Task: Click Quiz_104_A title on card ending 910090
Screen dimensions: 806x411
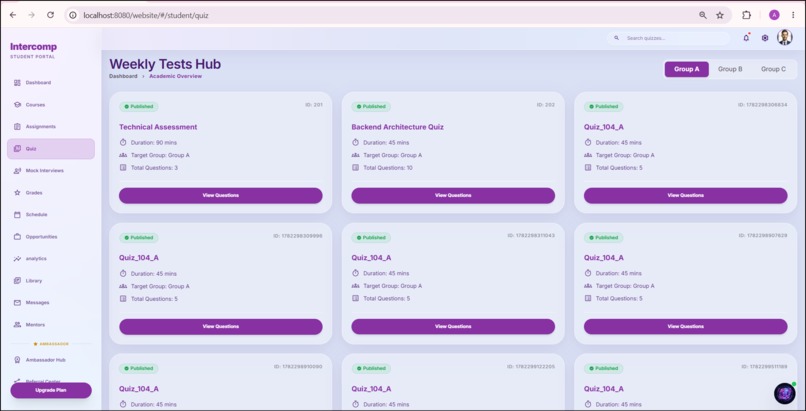Action: 139,389
